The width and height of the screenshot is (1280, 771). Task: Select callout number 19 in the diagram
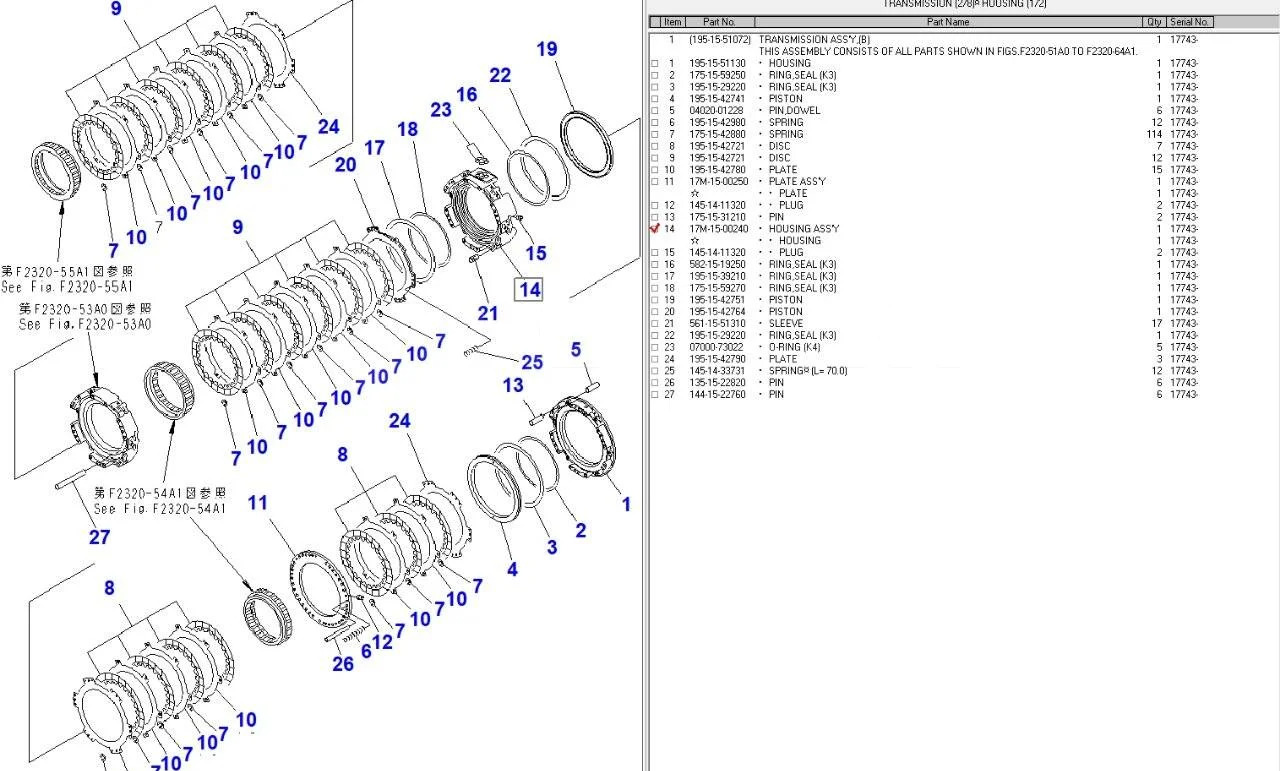pyautogui.click(x=547, y=49)
